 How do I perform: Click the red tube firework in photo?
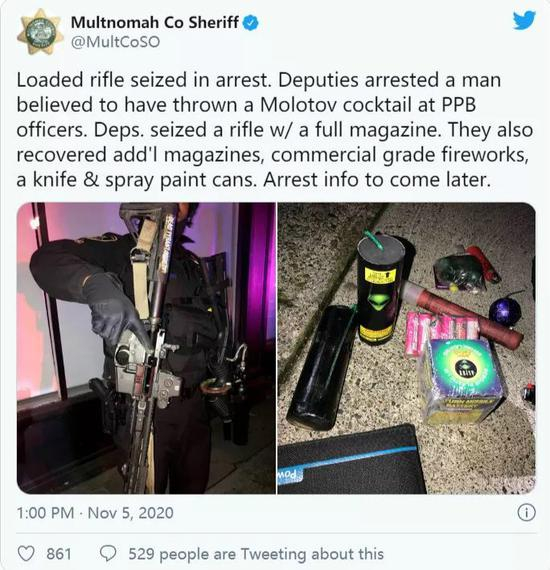[x=463, y=313]
